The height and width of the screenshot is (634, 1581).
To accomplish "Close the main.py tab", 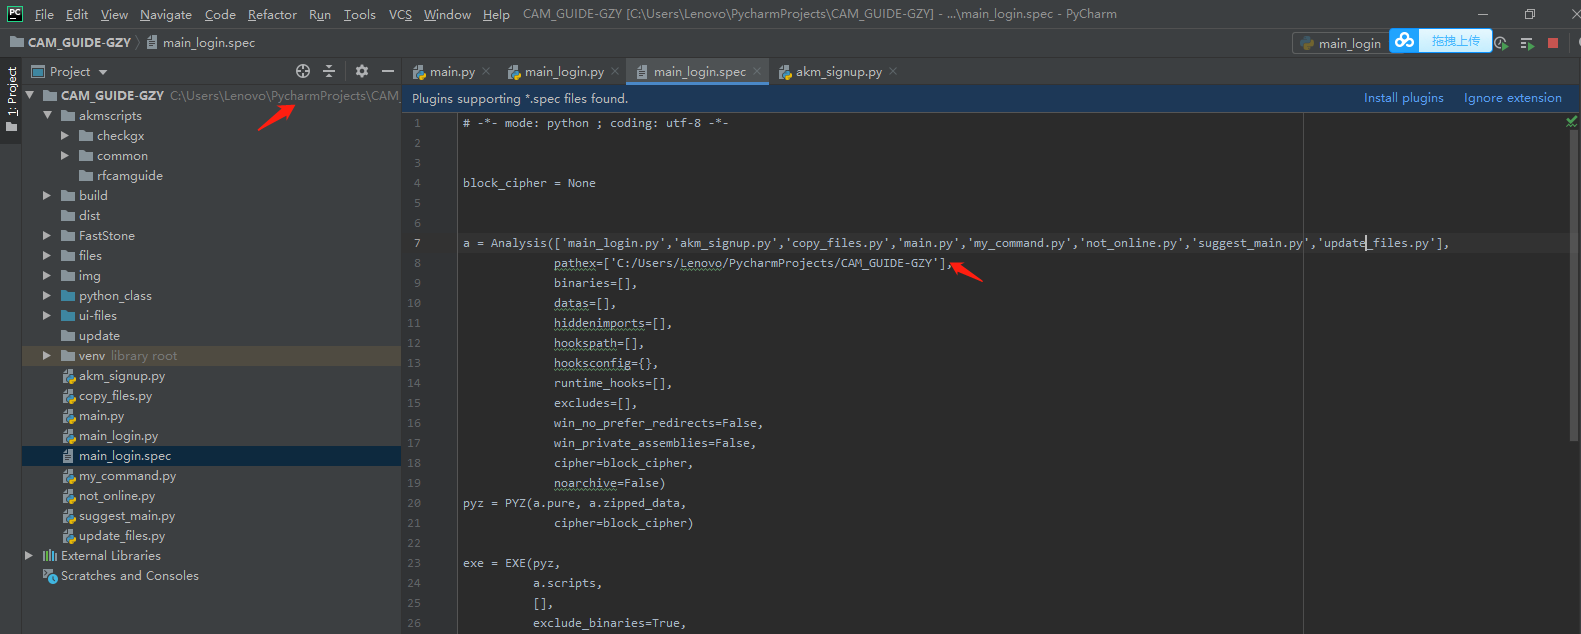I will pos(486,71).
